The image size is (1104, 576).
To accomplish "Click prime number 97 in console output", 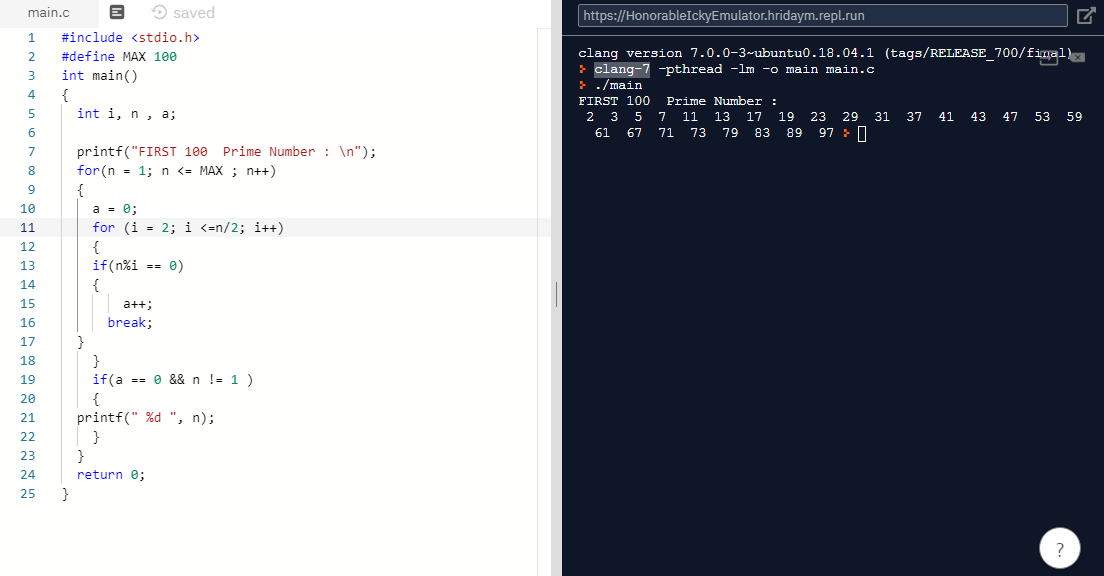I will click(826, 133).
